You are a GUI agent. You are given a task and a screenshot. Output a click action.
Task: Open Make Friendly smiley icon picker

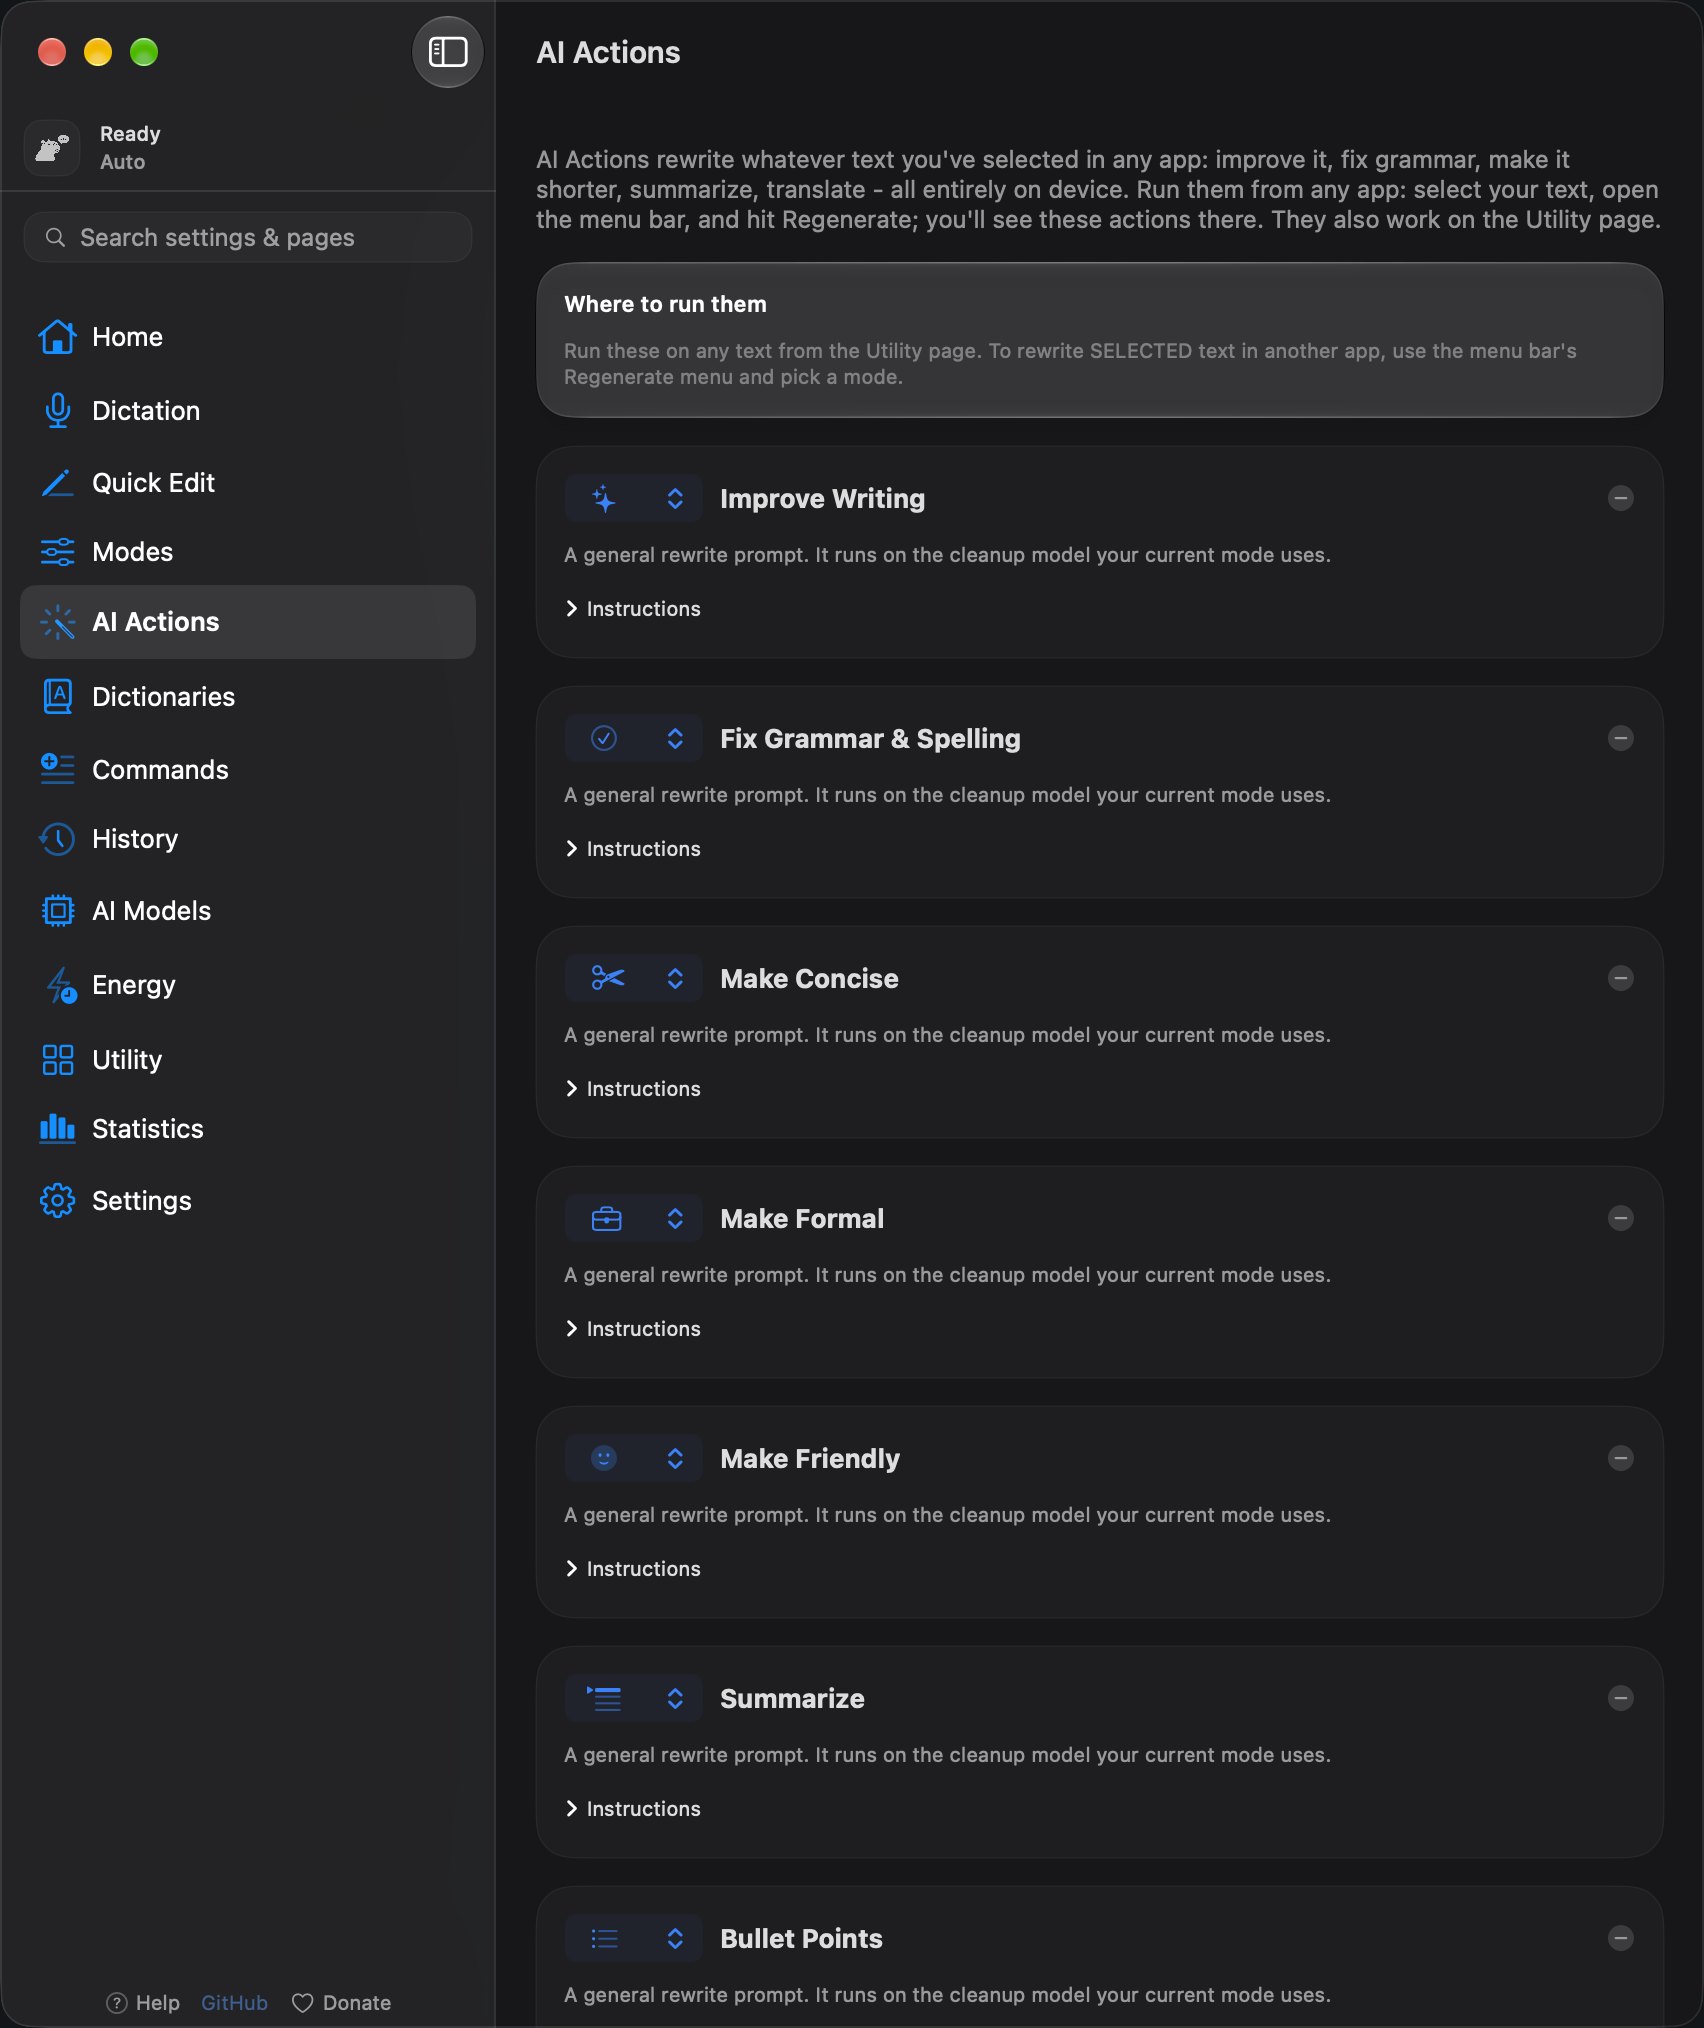[x=633, y=1458]
